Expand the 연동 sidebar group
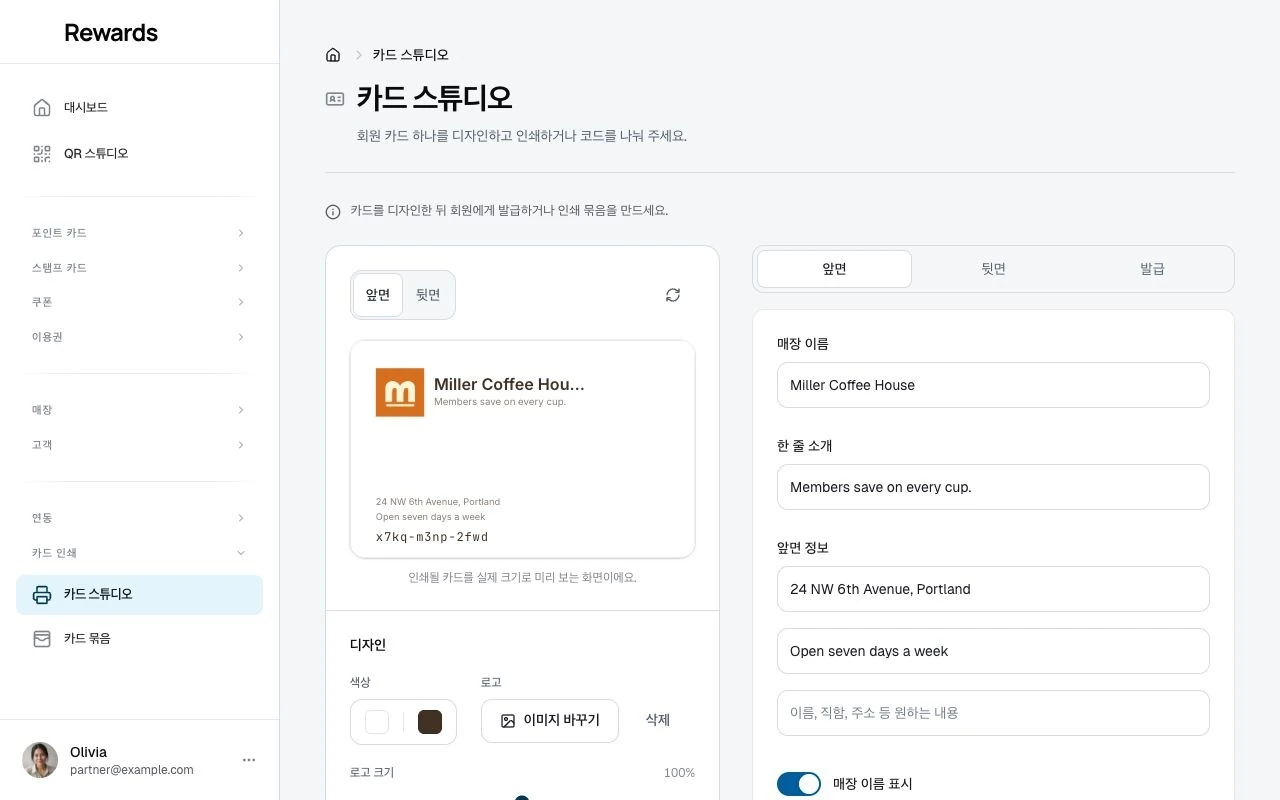The width and height of the screenshot is (1280, 800). click(x=139, y=518)
